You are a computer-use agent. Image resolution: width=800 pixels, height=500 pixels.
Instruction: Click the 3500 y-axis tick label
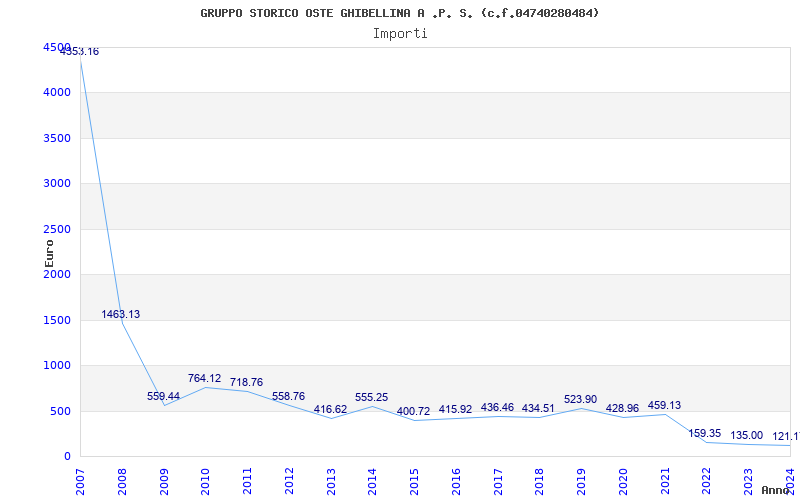click(x=57, y=138)
